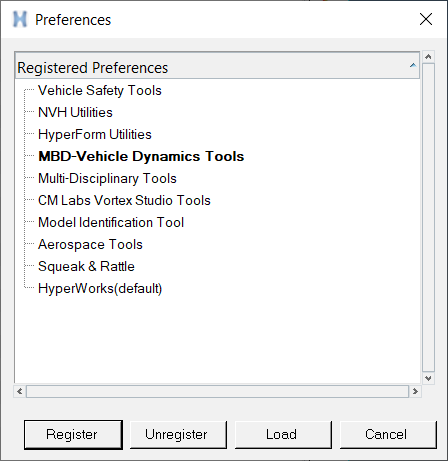The image size is (448, 461).
Task: Click the vertical scrollbar up arrow
Action: click(428, 57)
